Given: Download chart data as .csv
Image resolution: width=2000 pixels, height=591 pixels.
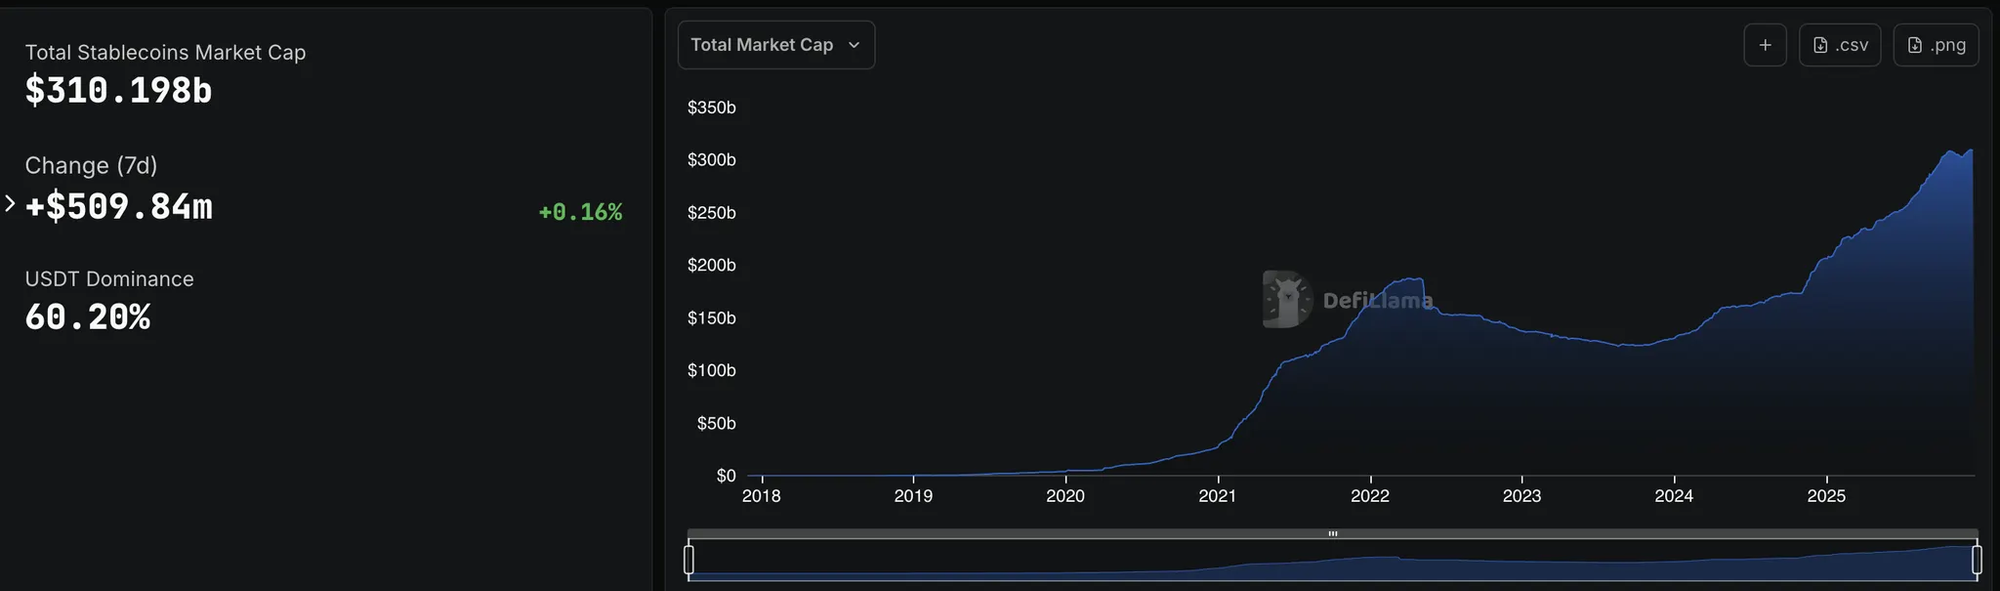Looking at the screenshot, I should pyautogui.click(x=1840, y=45).
